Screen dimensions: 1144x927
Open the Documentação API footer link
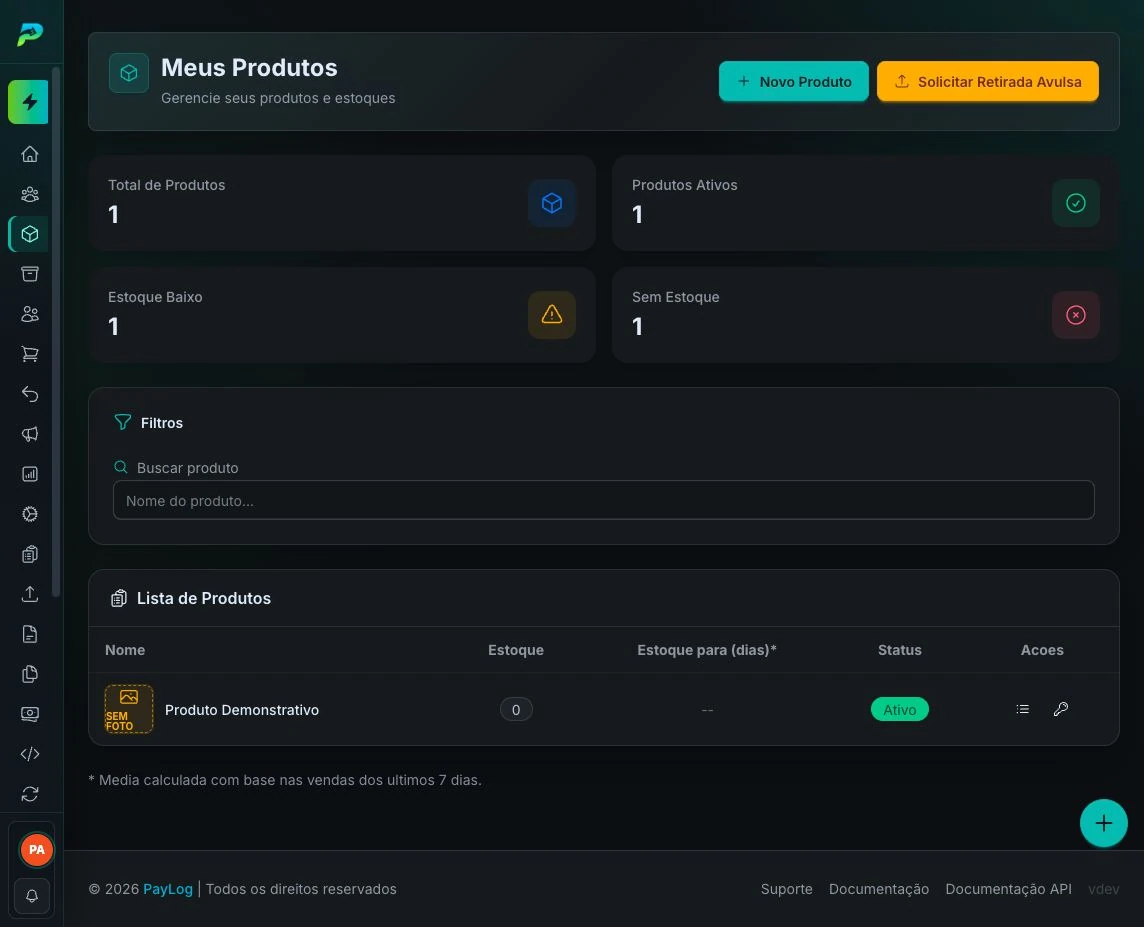pos(1008,889)
